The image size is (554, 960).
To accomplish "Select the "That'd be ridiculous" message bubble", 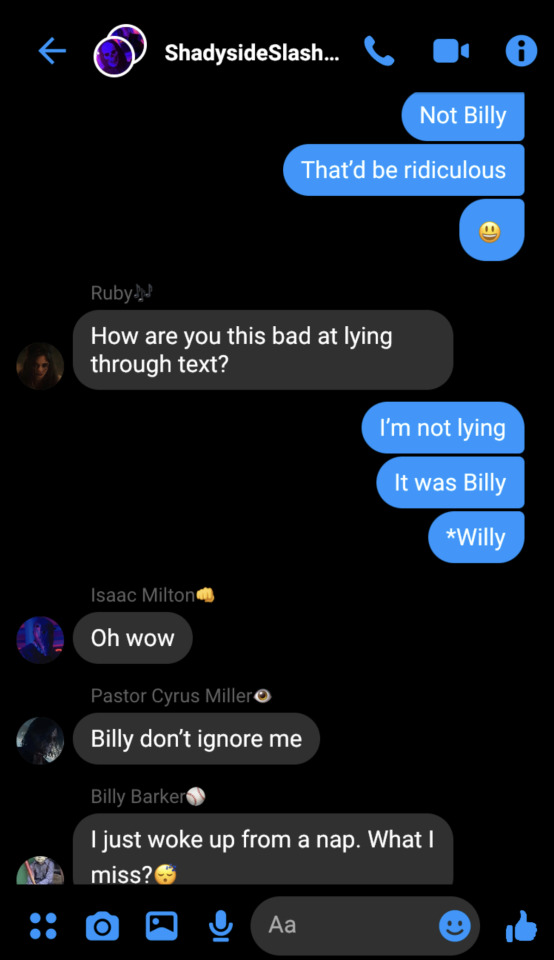I will click(403, 170).
